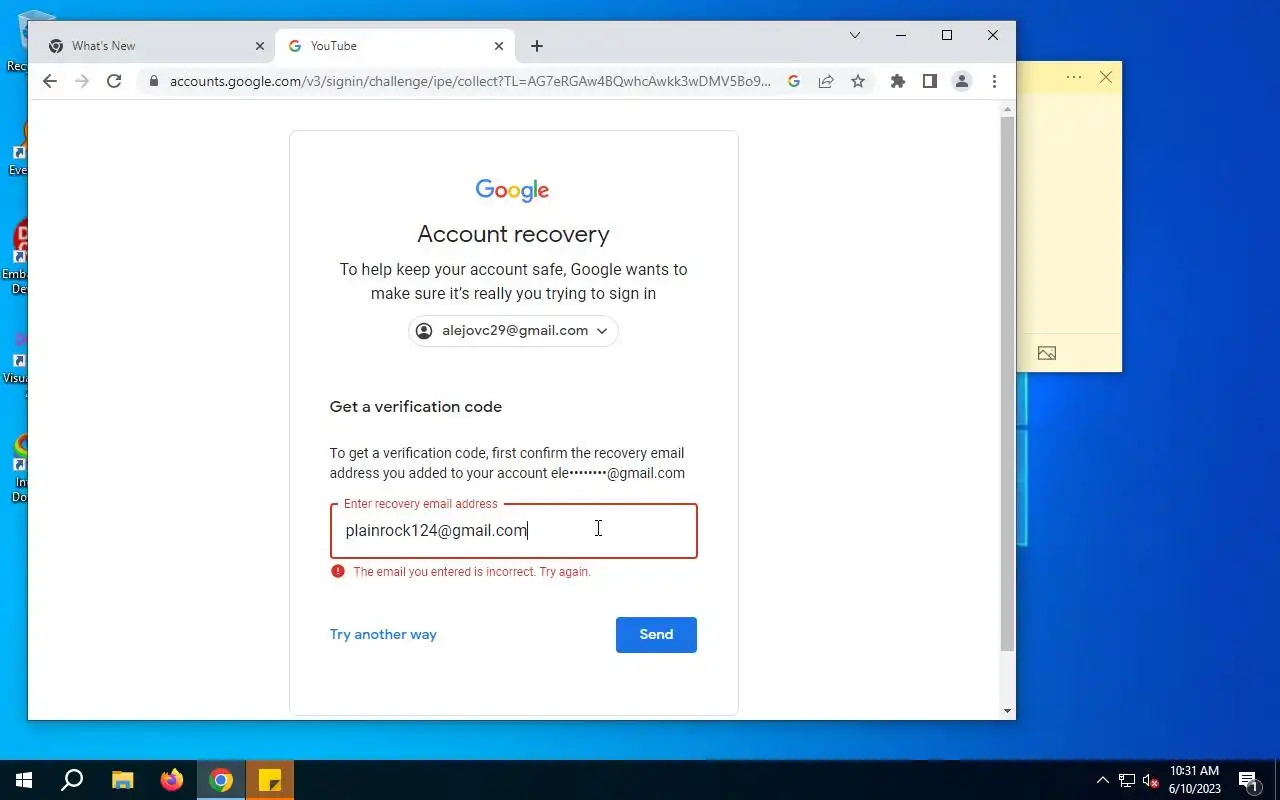Screen dimensions: 1280x800
Task: Click Try another way link
Action: point(383,634)
